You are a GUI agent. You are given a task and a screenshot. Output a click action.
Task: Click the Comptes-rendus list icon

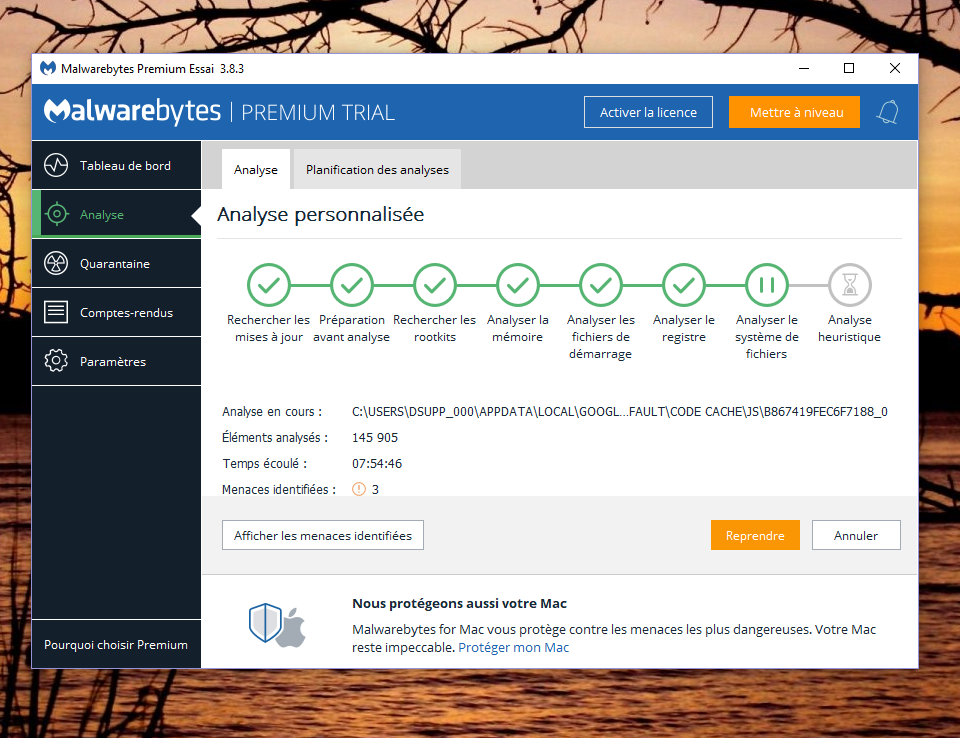tap(56, 312)
